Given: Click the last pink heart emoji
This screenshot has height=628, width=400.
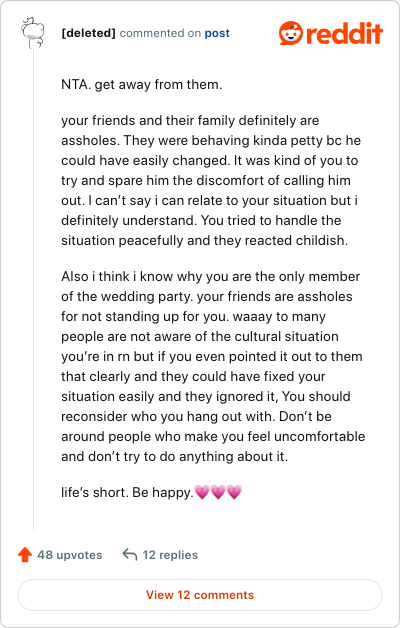Looking at the screenshot, I should [234, 492].
